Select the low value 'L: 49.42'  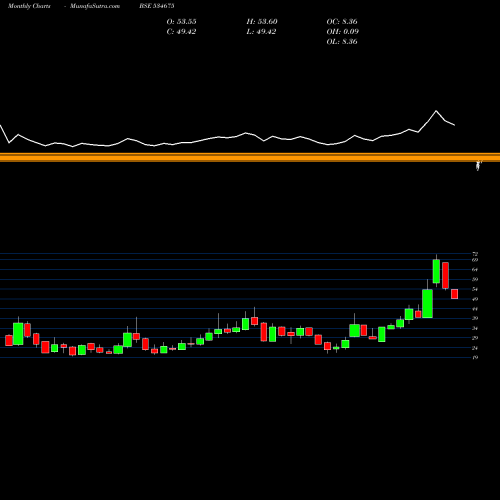(261, 32)
